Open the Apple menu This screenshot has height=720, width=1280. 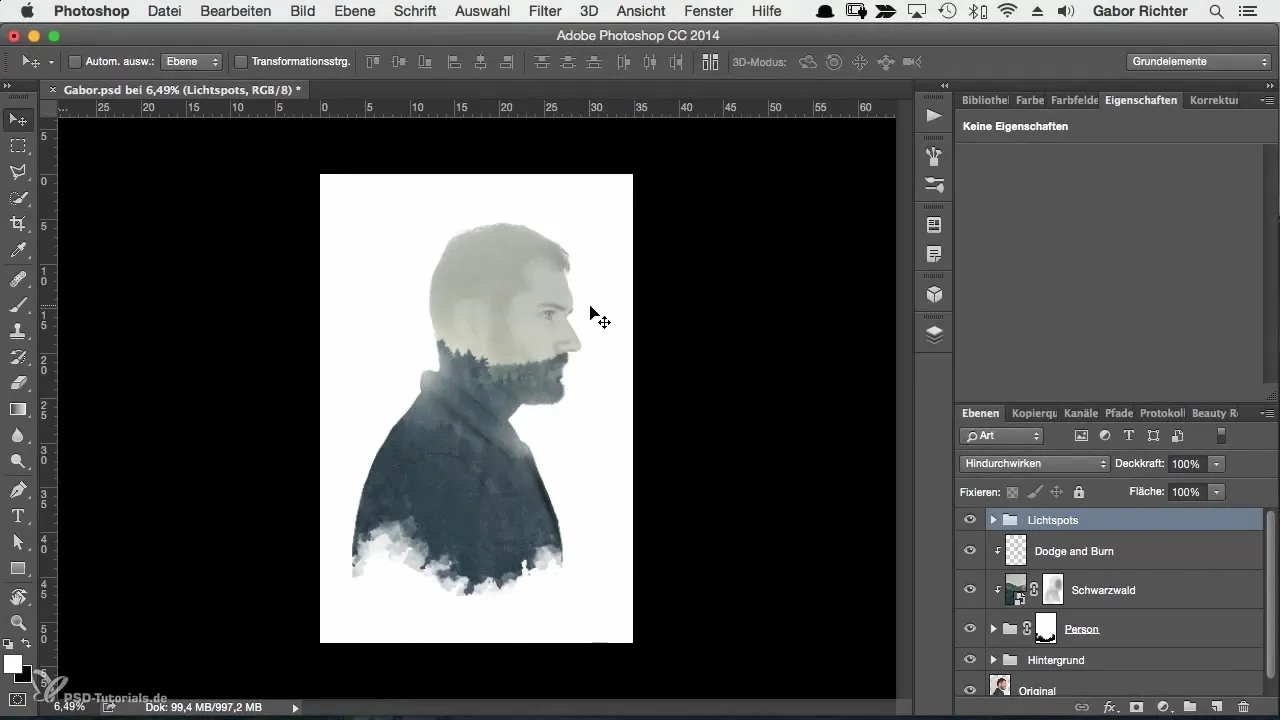coord(26,11)
